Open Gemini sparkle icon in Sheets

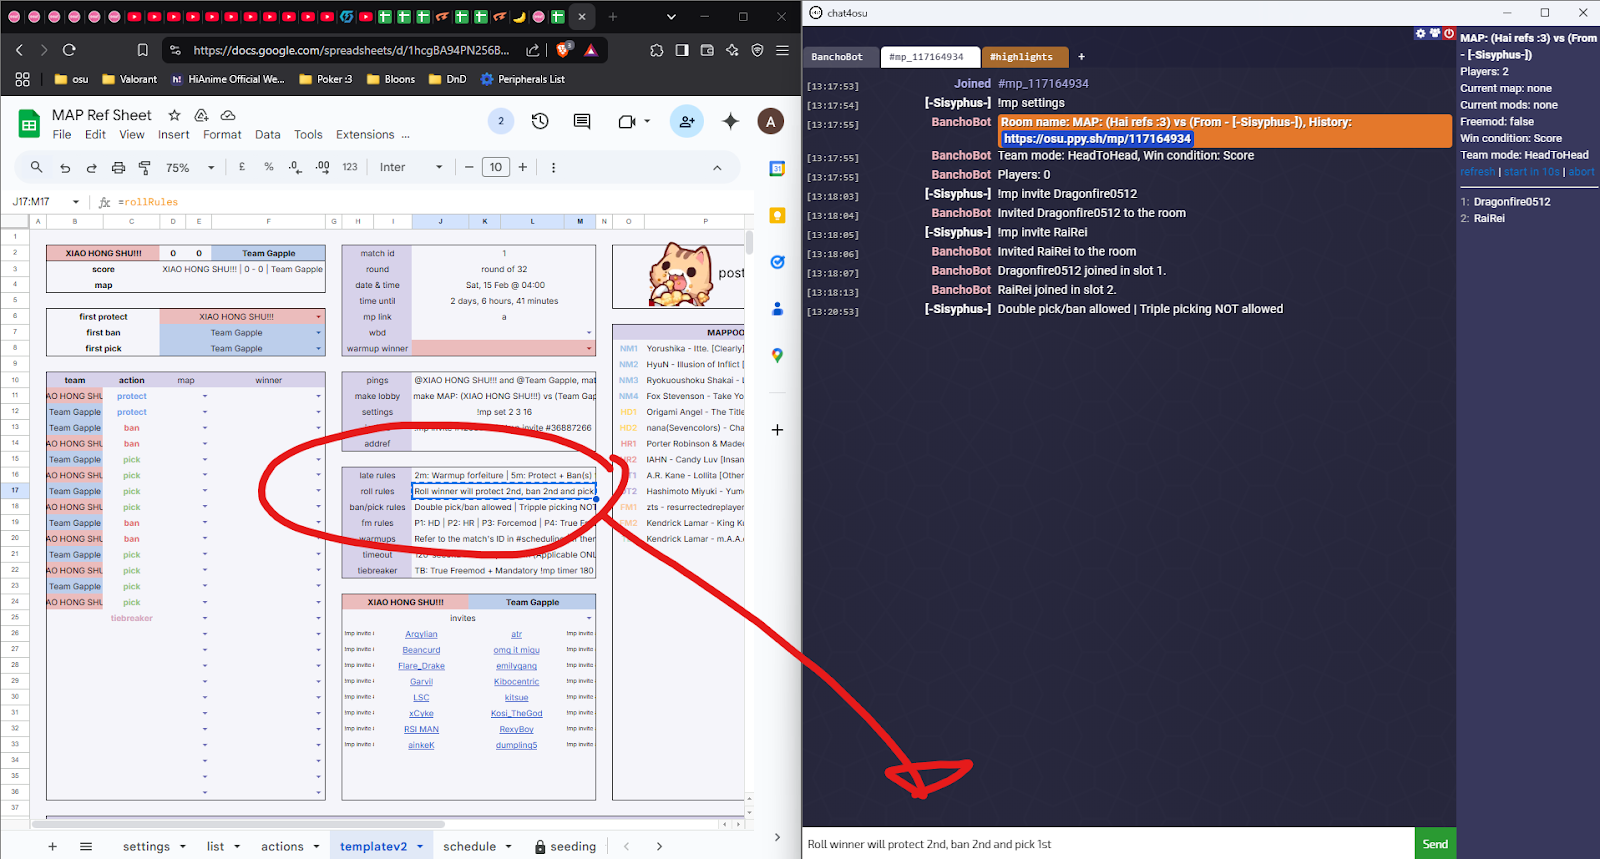point(731,121)
